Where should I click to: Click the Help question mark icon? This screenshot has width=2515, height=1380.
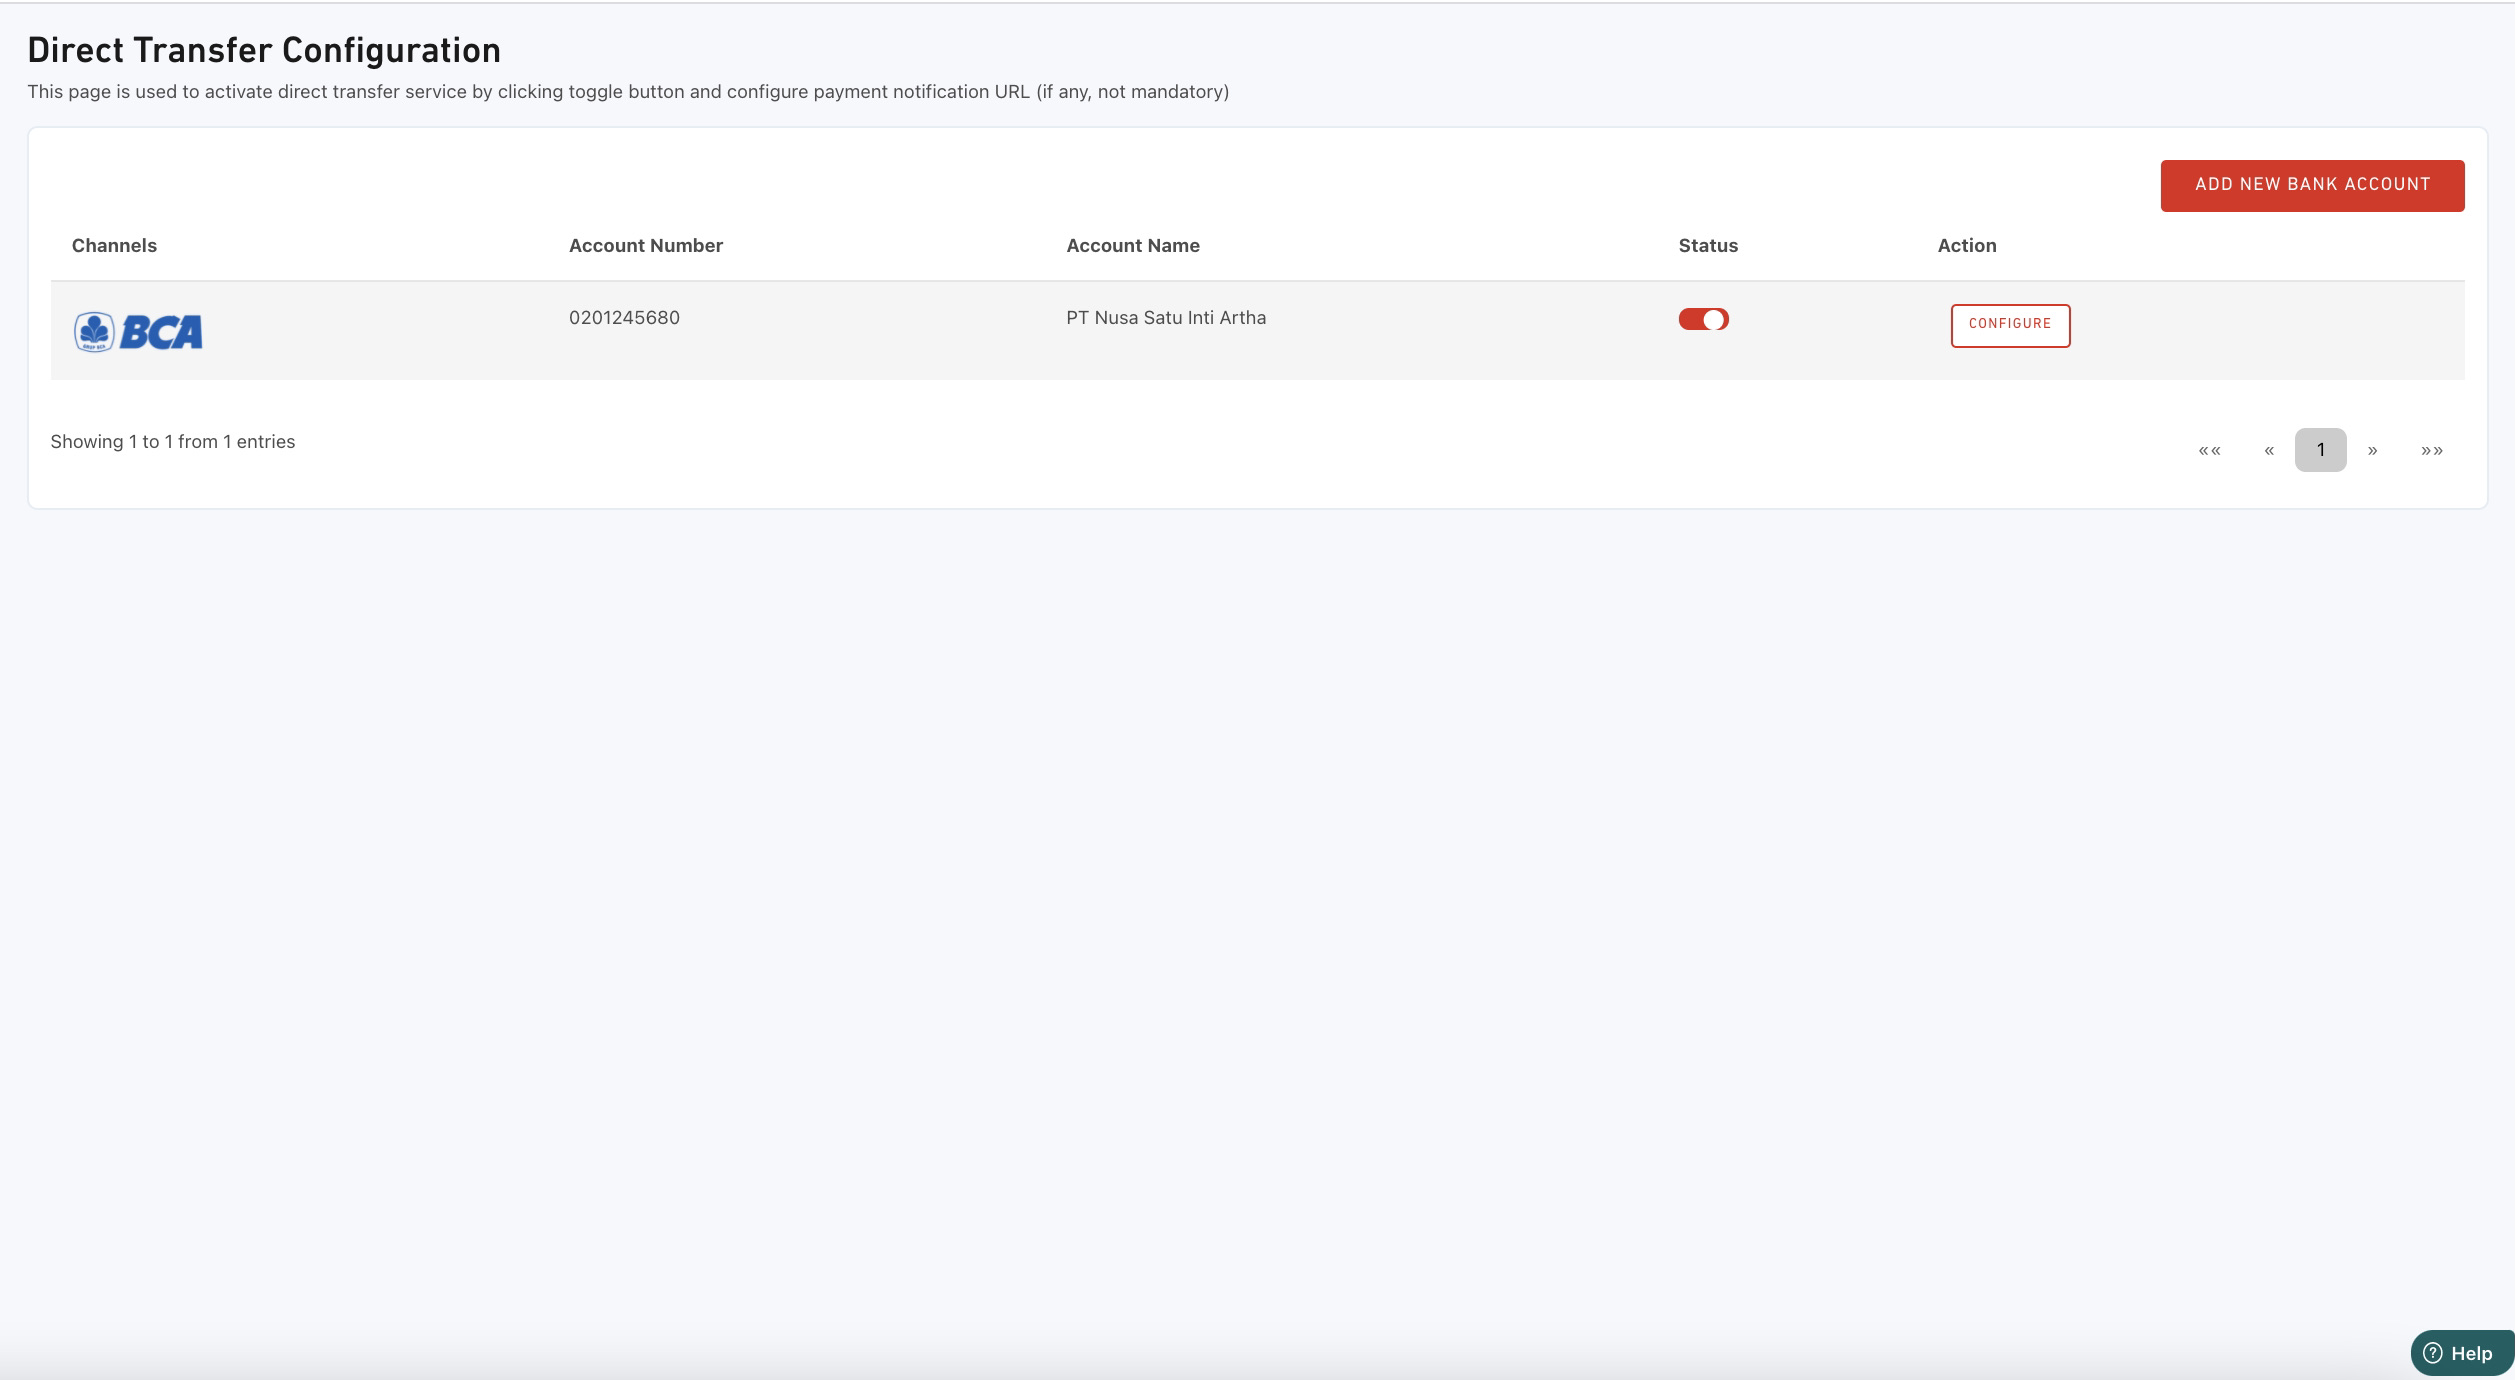[2433, 1353]
